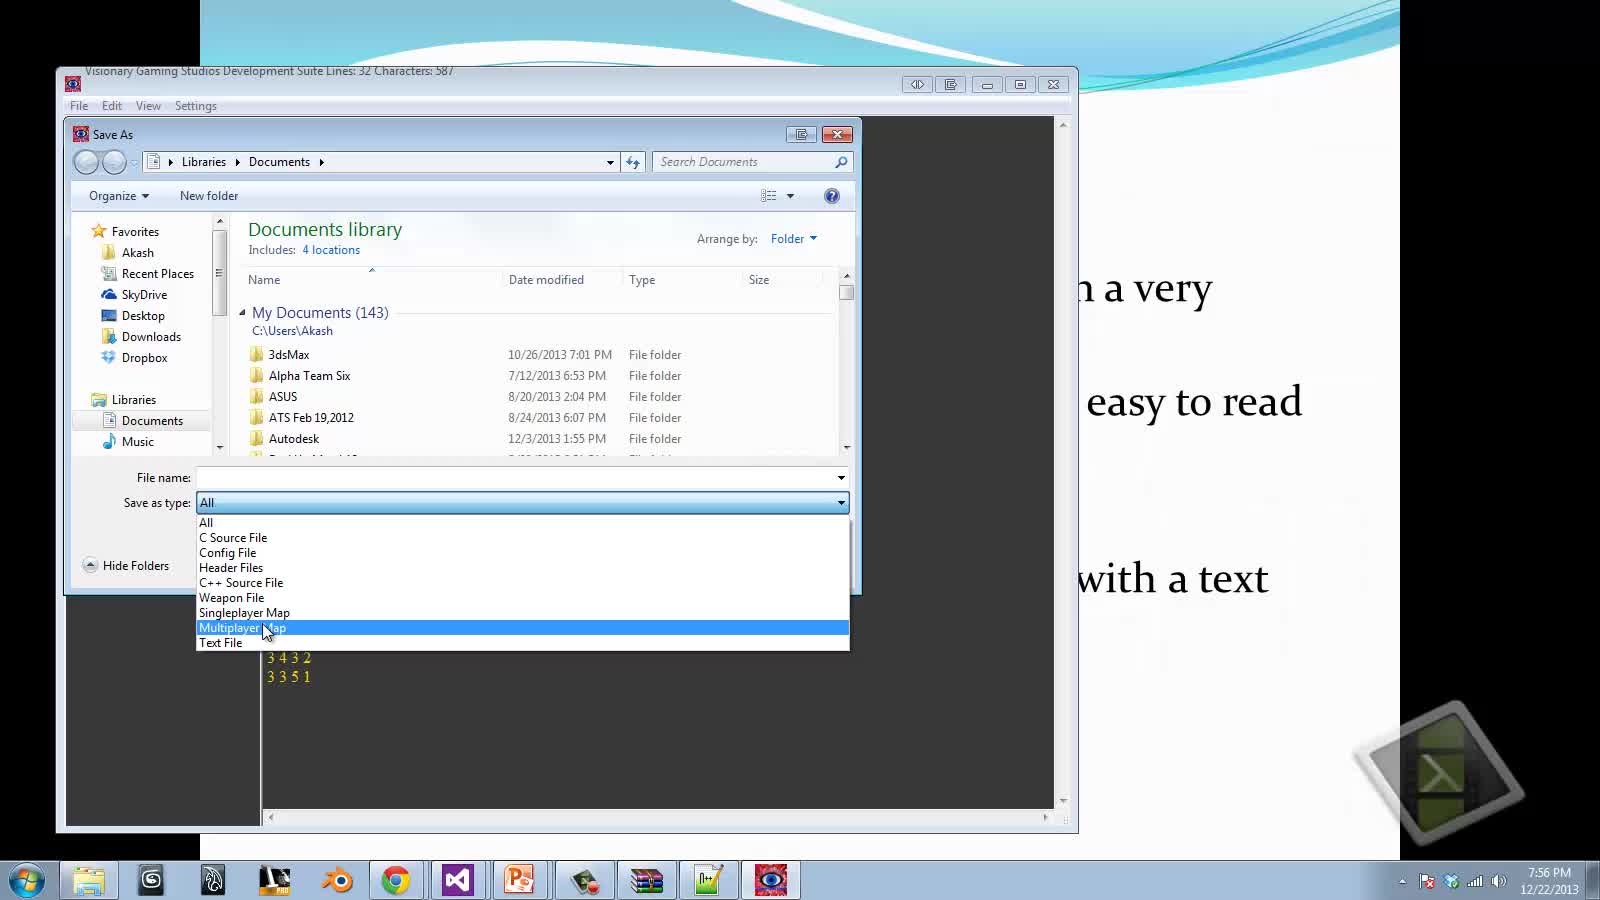Choose C++ Source File type
Viewport: 1600px width, 900px height.
click(241, 583)
